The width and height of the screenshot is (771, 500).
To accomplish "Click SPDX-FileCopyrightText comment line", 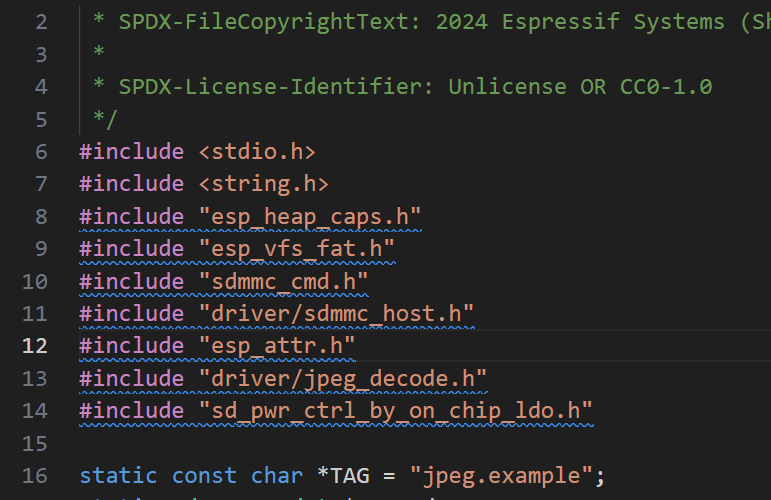I will point(433,22).
